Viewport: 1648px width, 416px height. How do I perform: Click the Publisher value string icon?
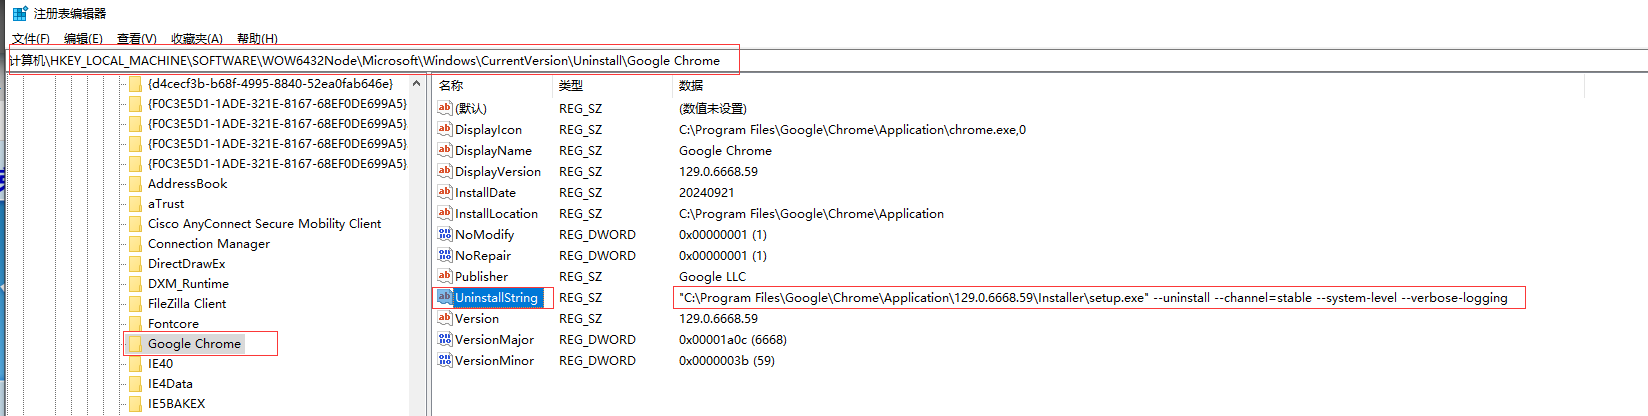[445, 276]
